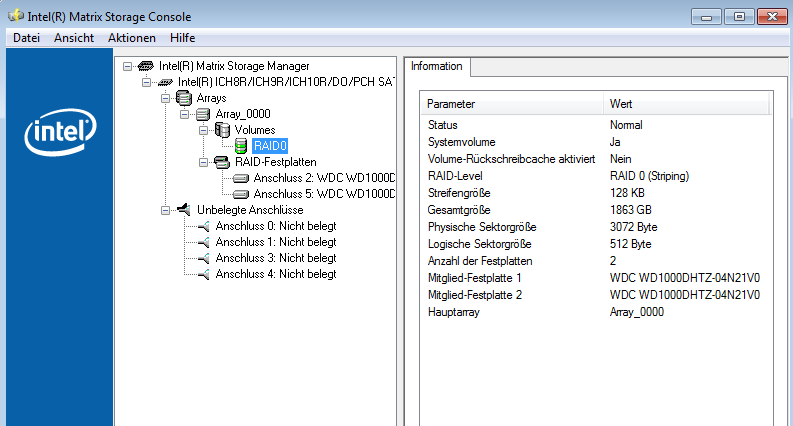
Task: Click the Gesamtgröße value 1863 GB
Action: pyautogui.click(x=631, y=210)
